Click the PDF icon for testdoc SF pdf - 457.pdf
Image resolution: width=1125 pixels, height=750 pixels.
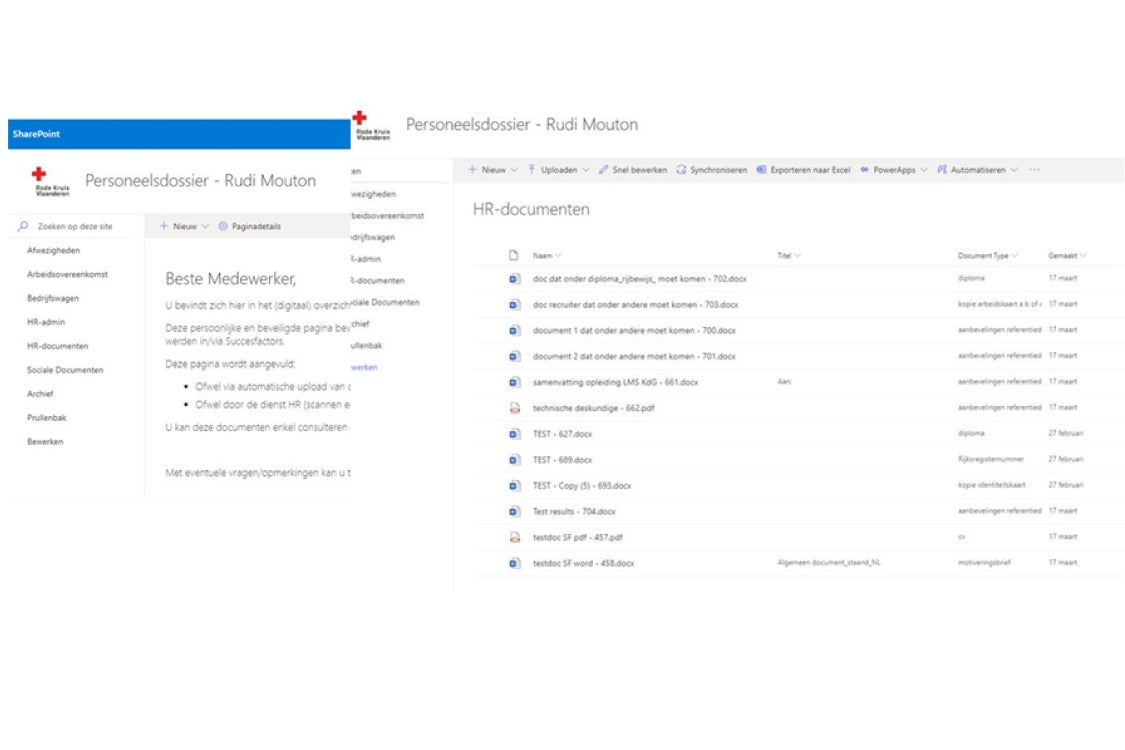(514, 537)
